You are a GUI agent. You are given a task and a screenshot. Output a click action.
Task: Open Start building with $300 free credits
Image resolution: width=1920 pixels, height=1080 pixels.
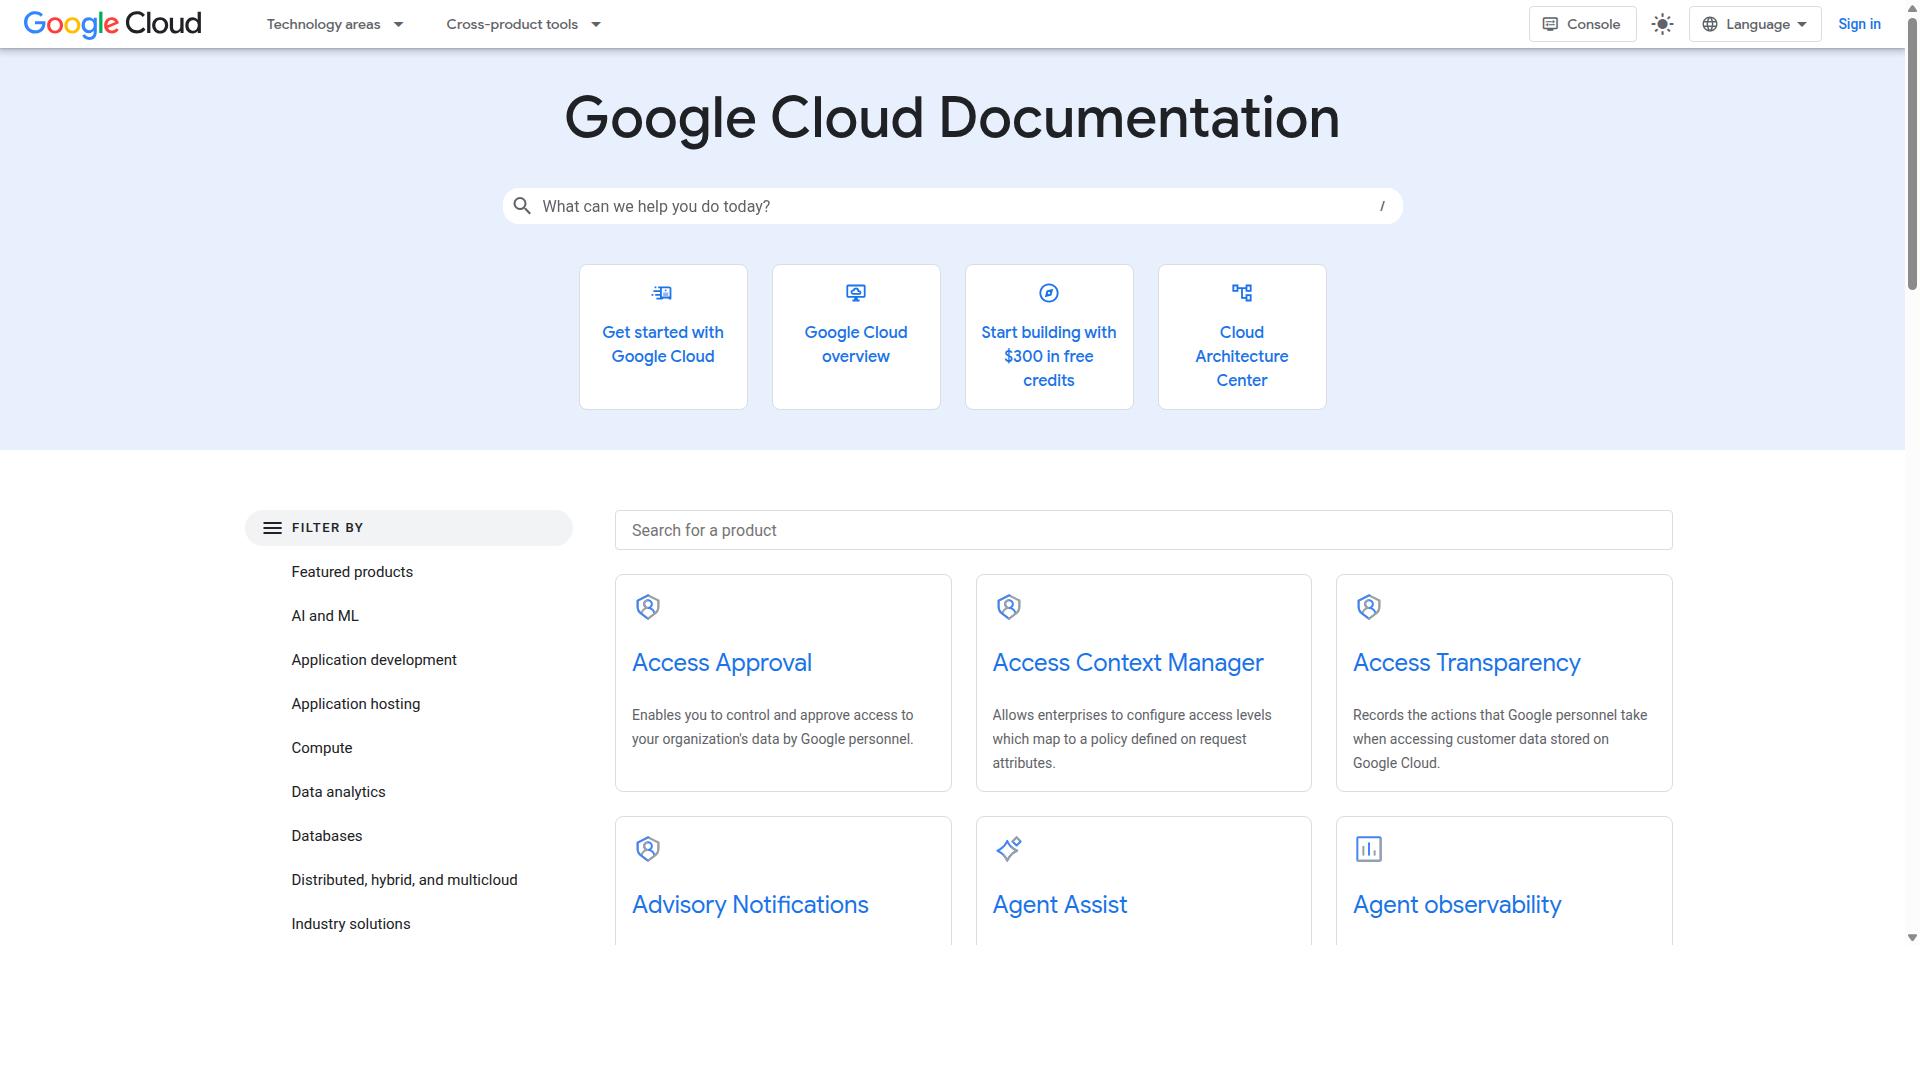[1049, 356]
